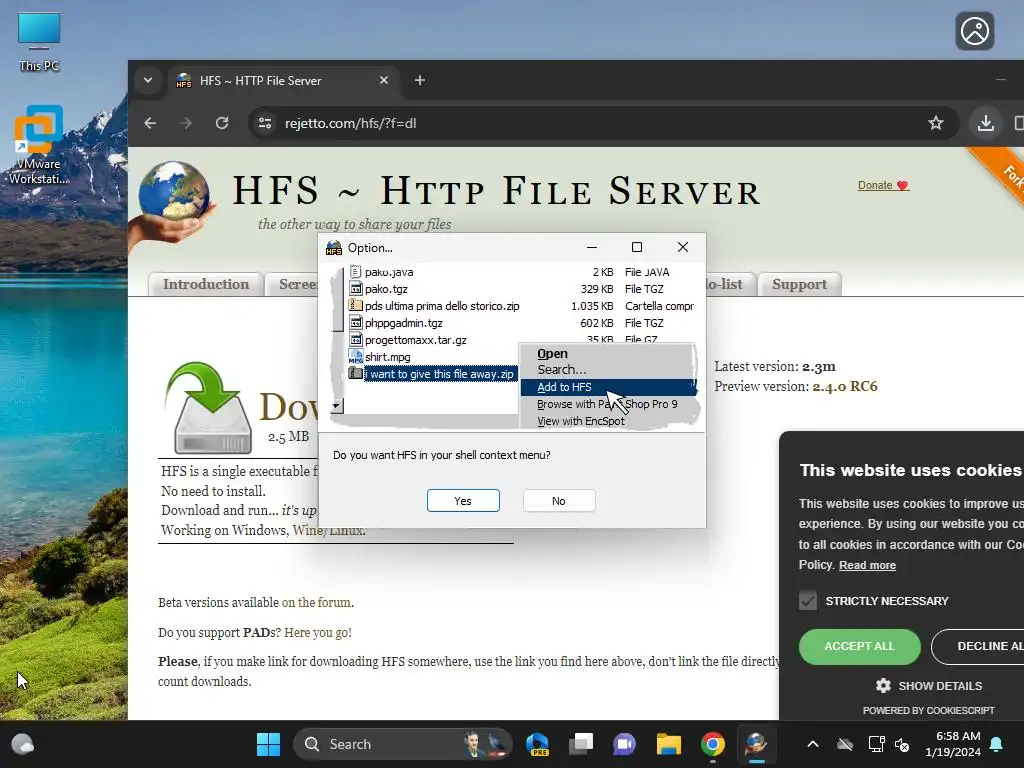Click the cookie settings gear icon

coord(883,686)
